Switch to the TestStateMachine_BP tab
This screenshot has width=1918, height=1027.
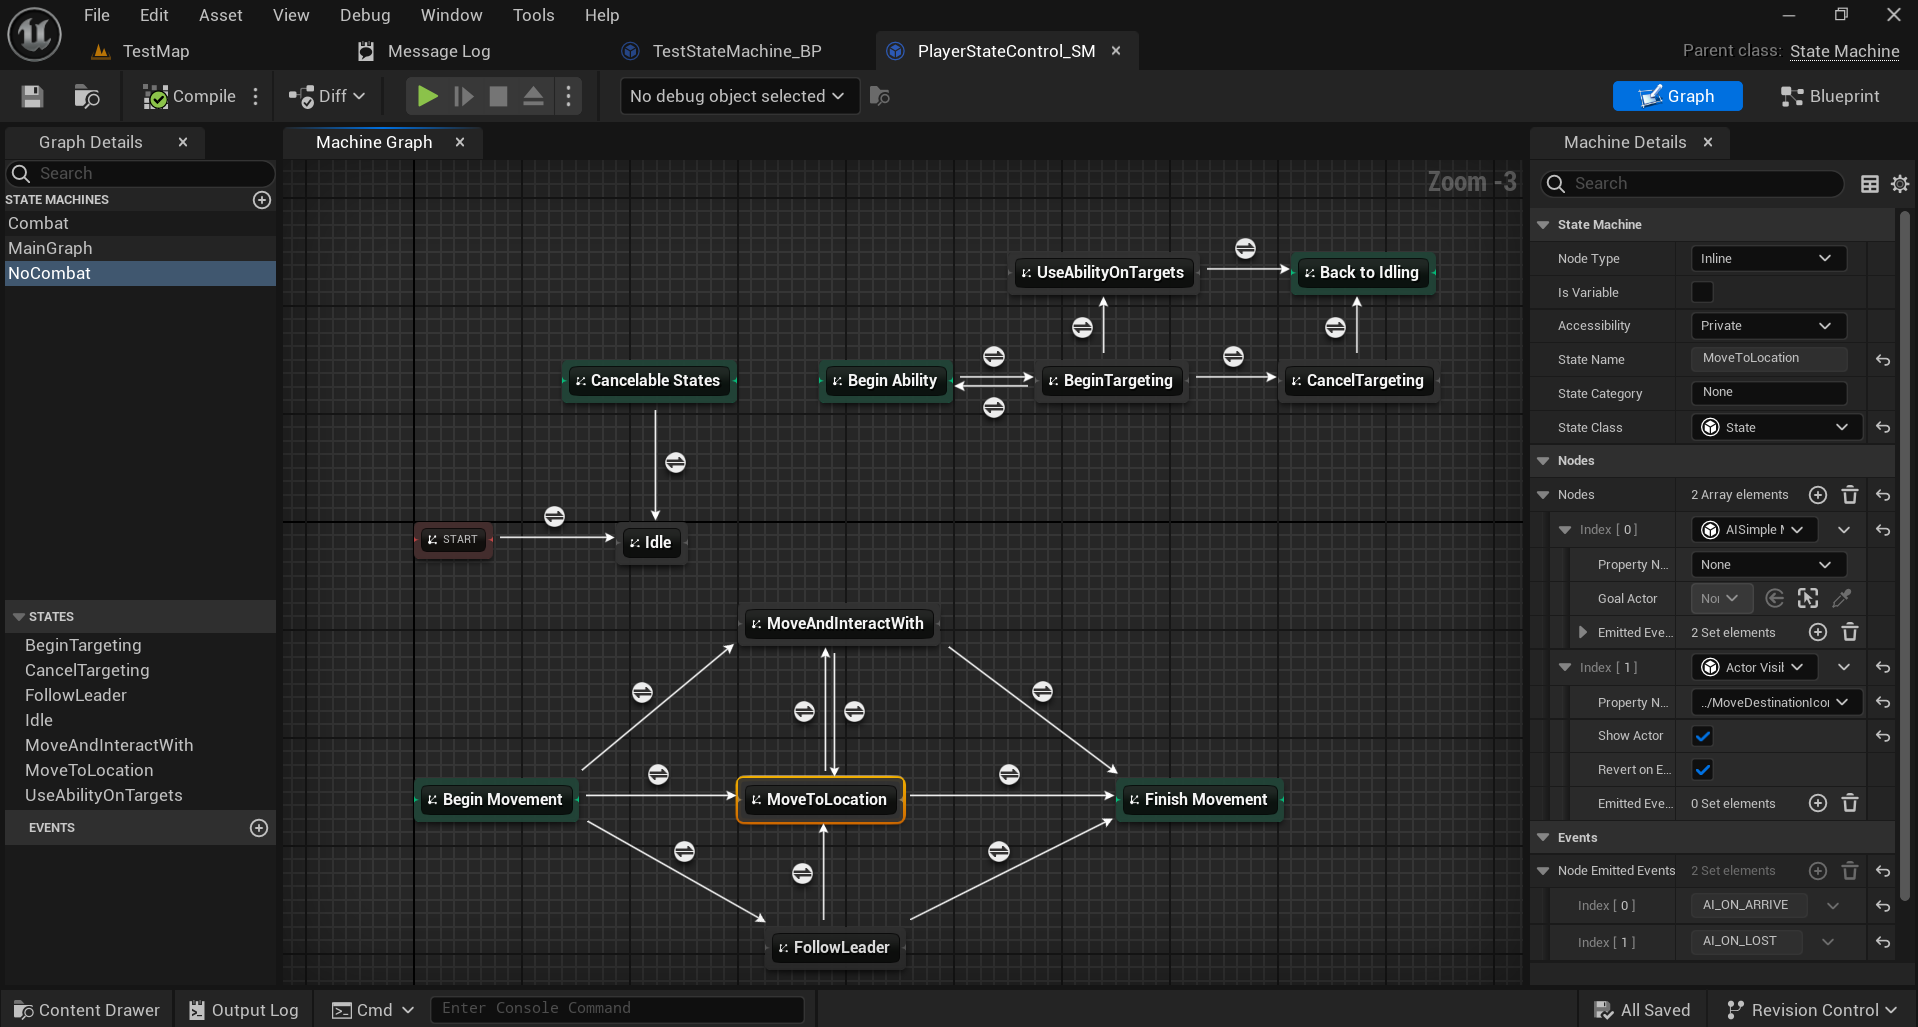tap(736, 51)
